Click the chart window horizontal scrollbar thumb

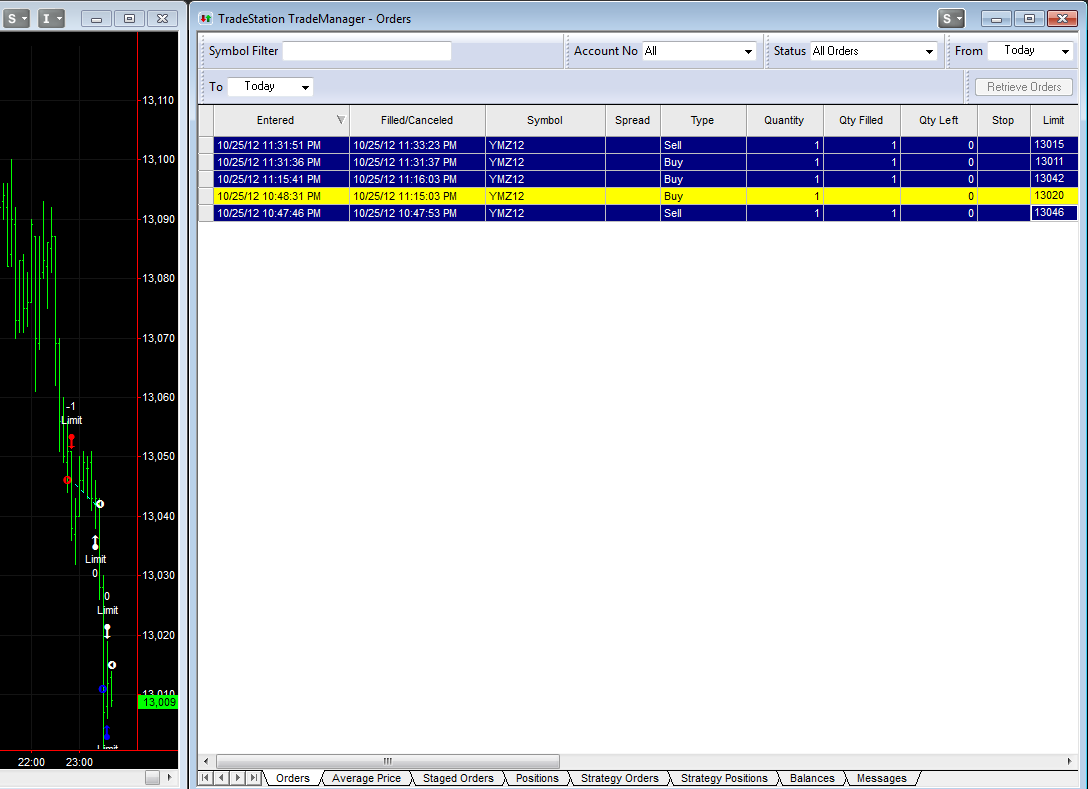click(x=153, y=777)
